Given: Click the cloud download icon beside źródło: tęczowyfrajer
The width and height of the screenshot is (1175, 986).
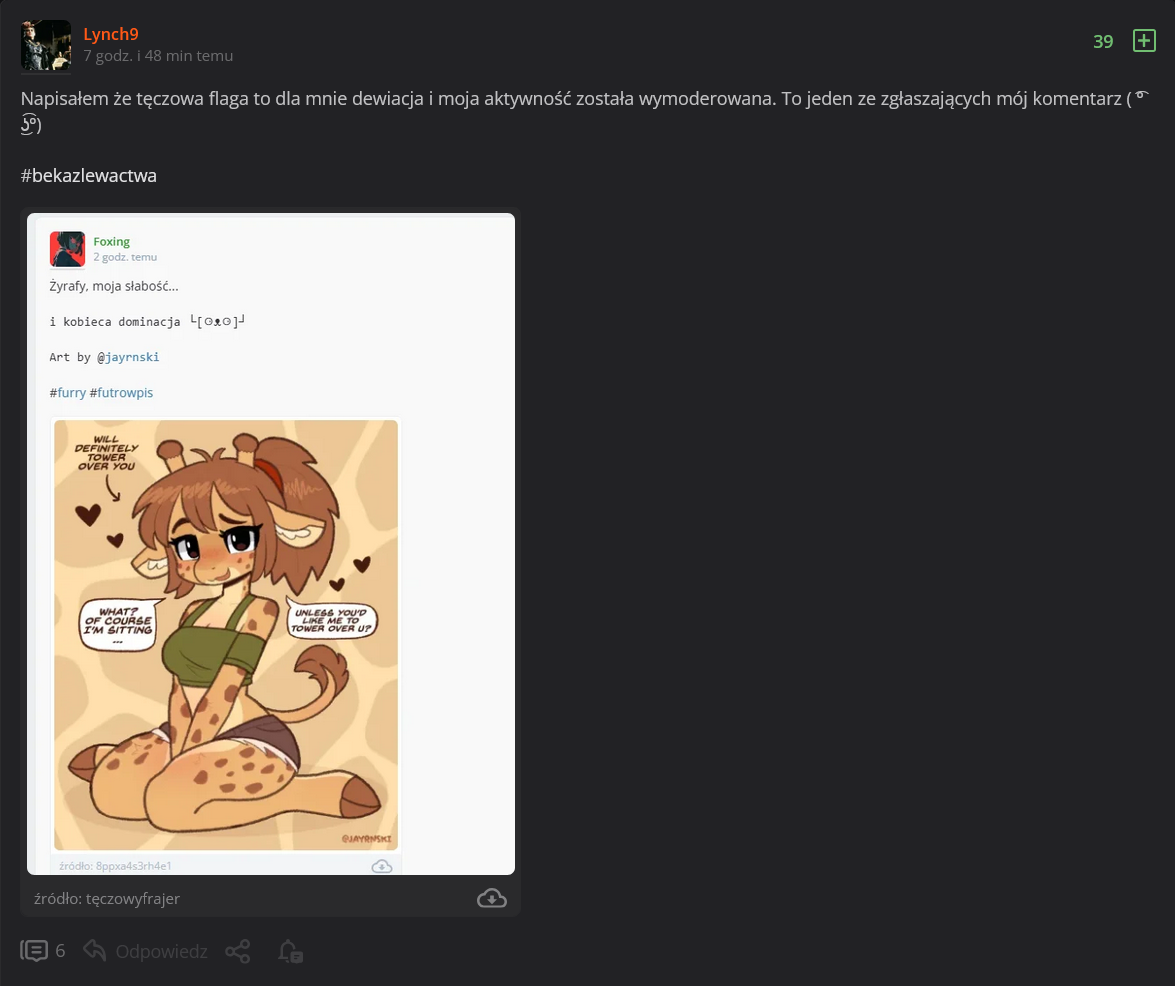Looking at the screenshot, I should (x=491, y=898).
